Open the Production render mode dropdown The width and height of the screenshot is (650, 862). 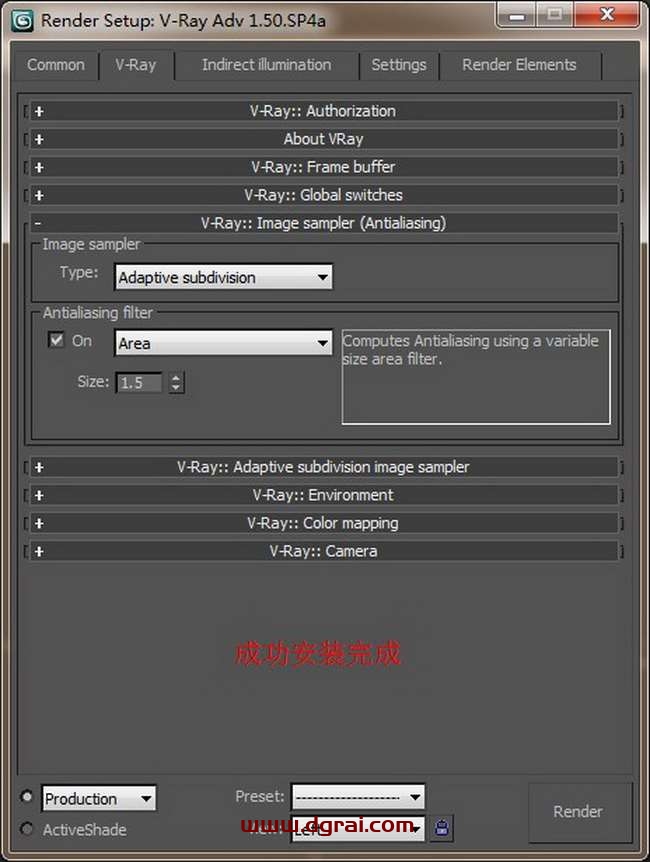(99, 798)
